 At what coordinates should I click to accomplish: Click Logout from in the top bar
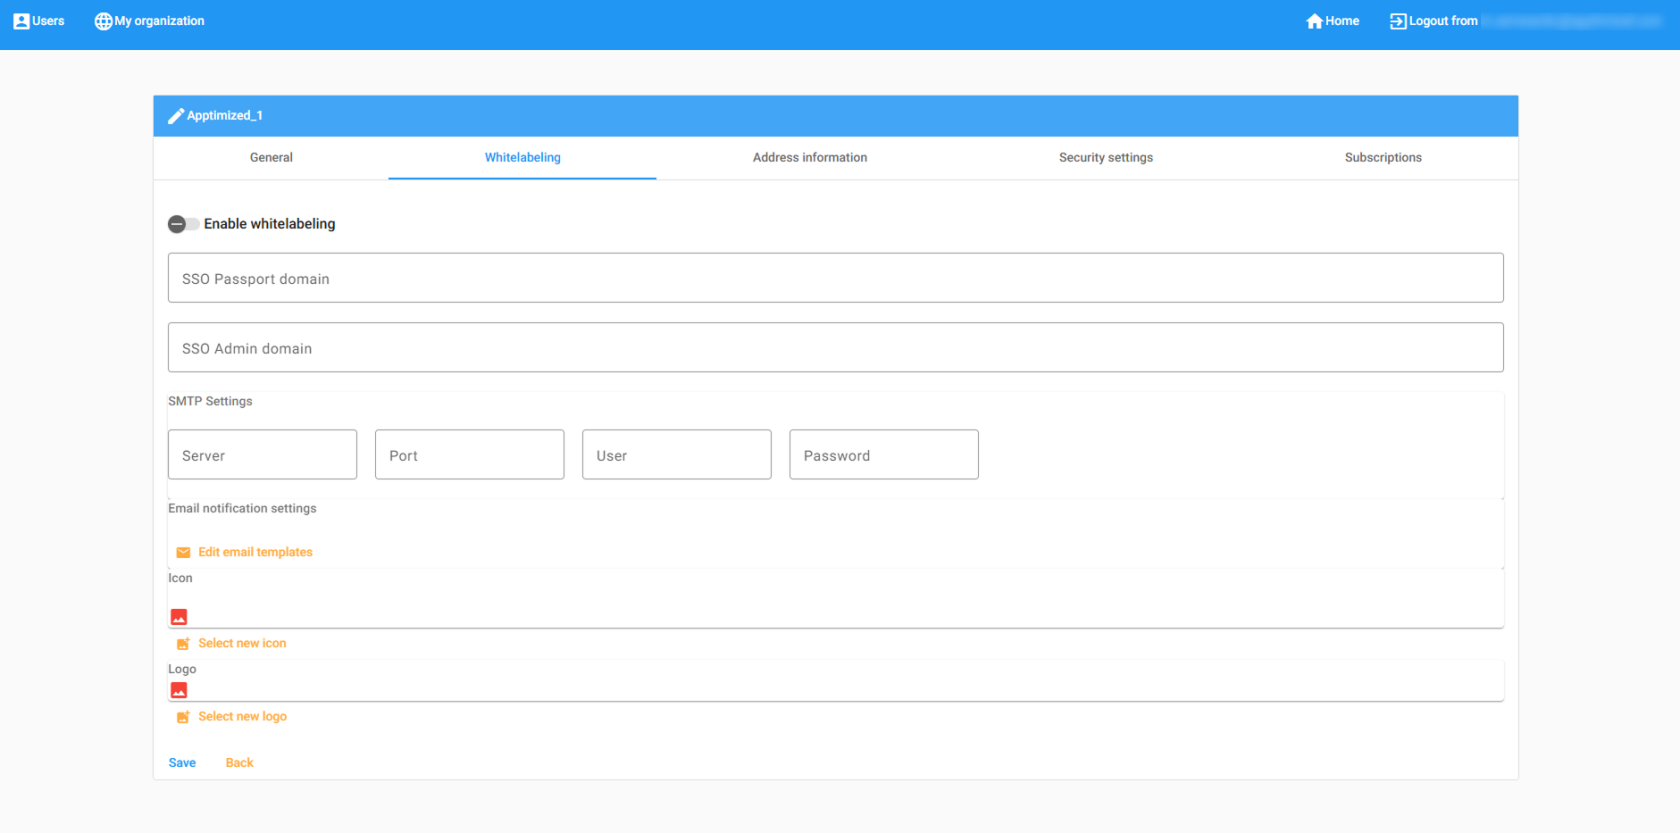1433,21
